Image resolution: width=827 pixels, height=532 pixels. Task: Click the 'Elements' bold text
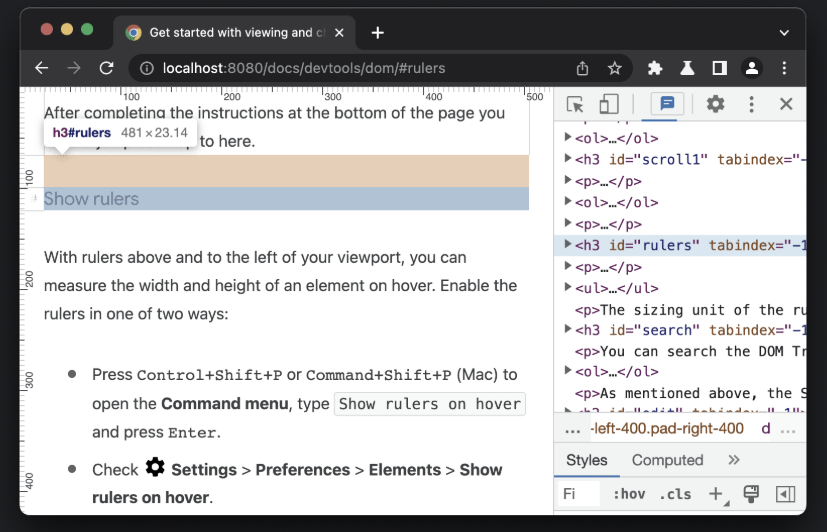pyautogui.click(x=405, y=470)
